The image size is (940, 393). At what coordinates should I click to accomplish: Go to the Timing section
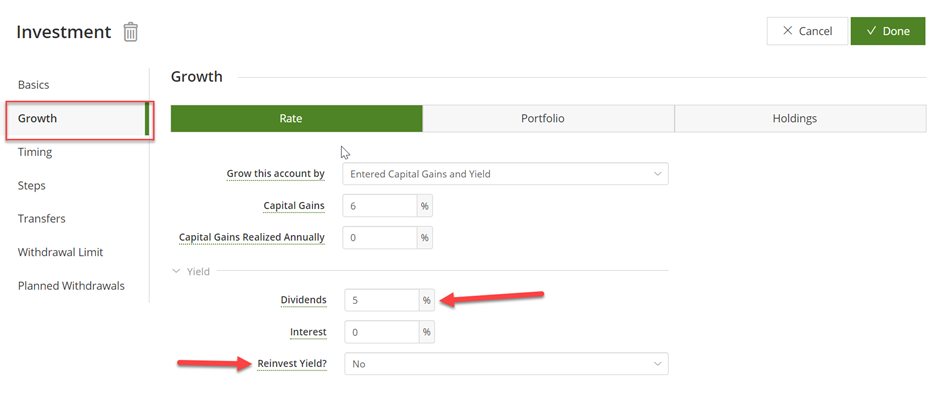click(x=35, y=152)
